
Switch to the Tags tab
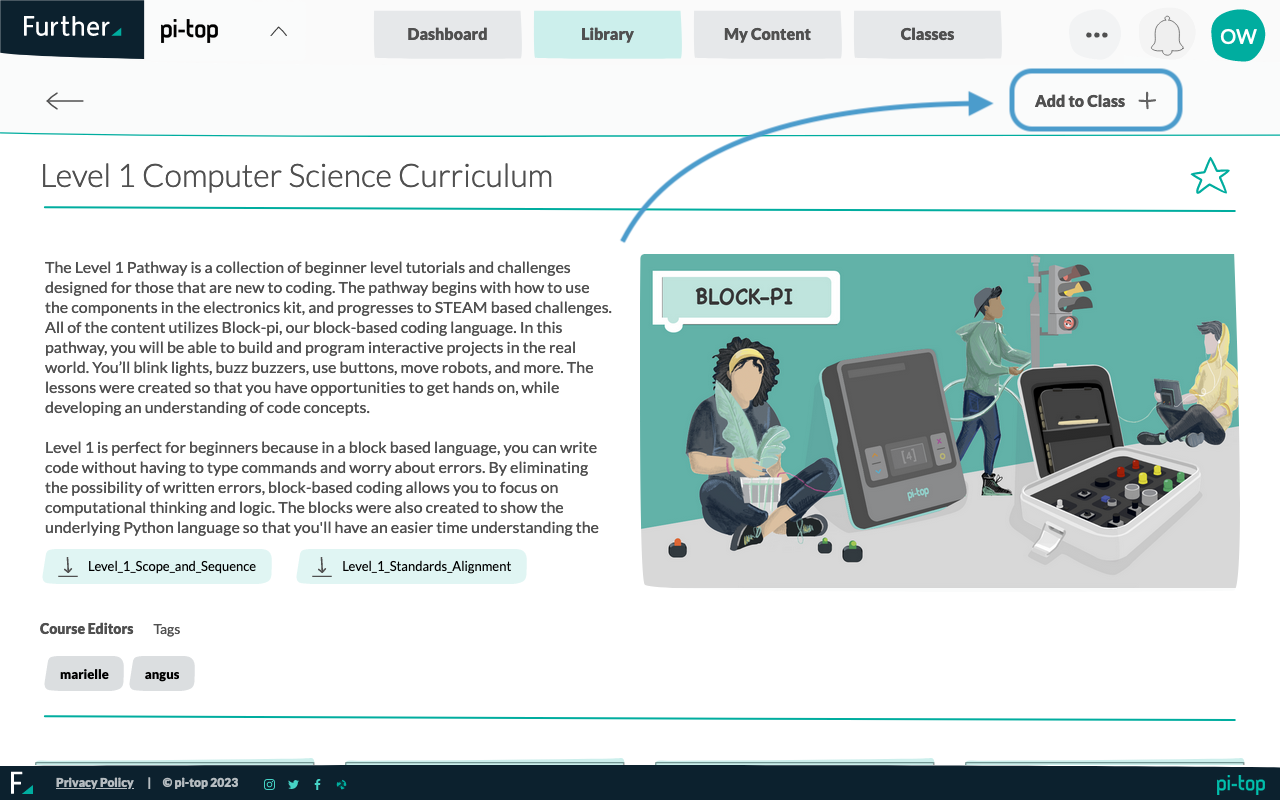[167, 629]
